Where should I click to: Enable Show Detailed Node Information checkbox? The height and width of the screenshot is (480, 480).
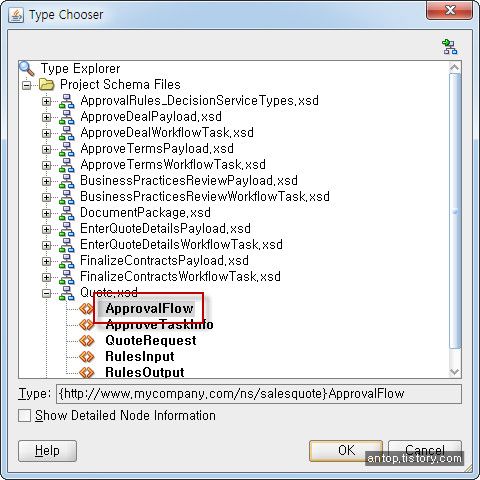pyautogui.click(x=24, y=416)
